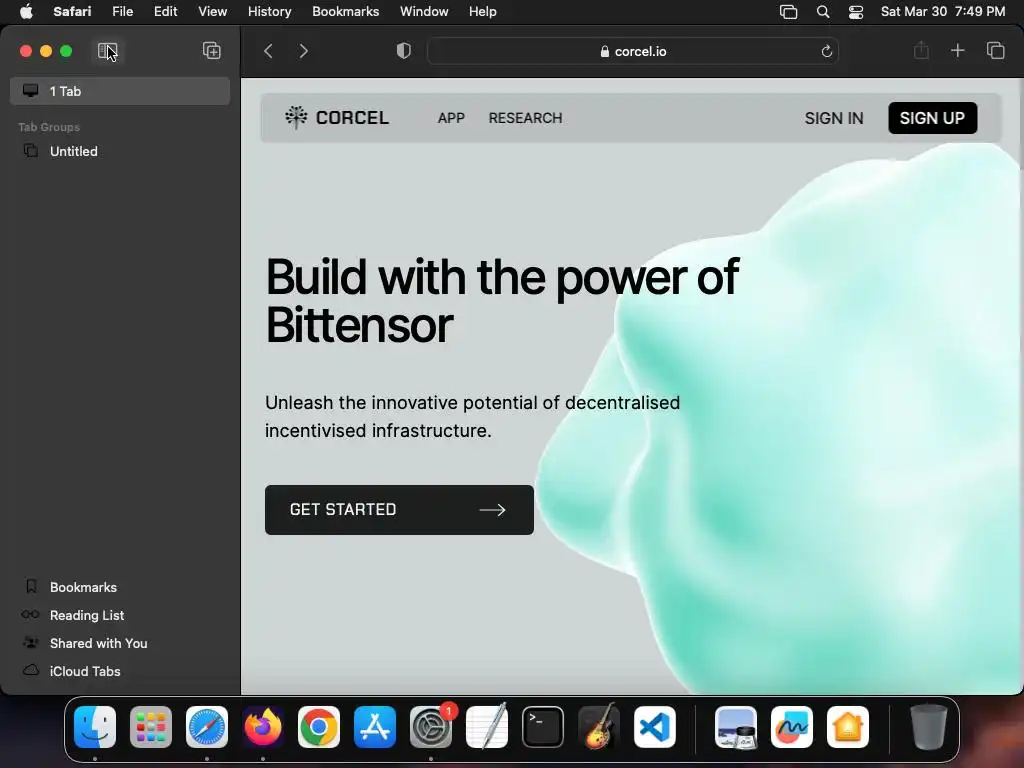
Task: Launch Visual Studio Code from Dock
Action: tap(654, 727)
